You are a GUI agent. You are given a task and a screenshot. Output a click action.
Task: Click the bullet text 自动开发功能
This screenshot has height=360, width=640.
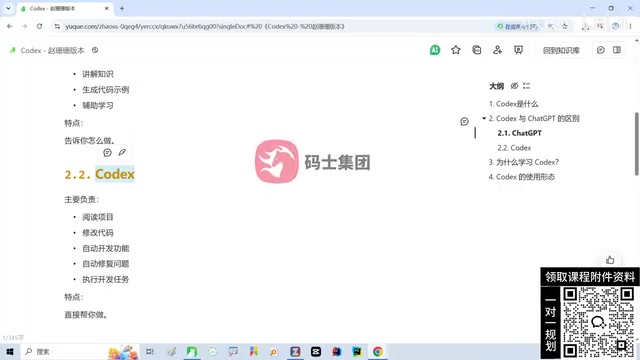[106, 248]
